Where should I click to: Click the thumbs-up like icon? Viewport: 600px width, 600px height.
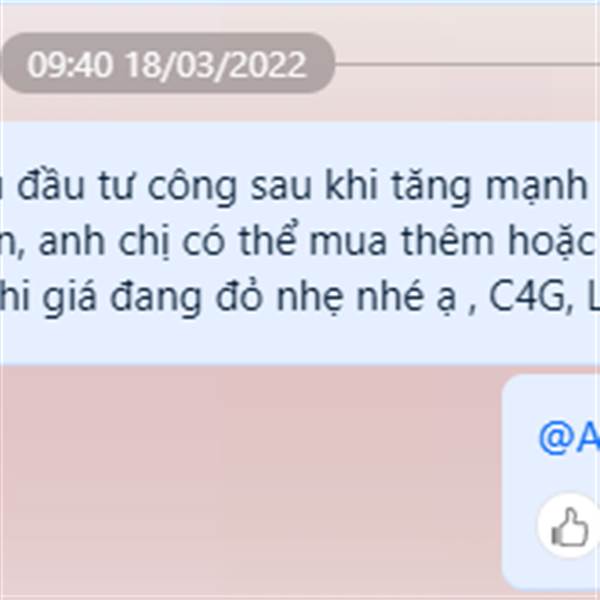[x=569, y=527]
